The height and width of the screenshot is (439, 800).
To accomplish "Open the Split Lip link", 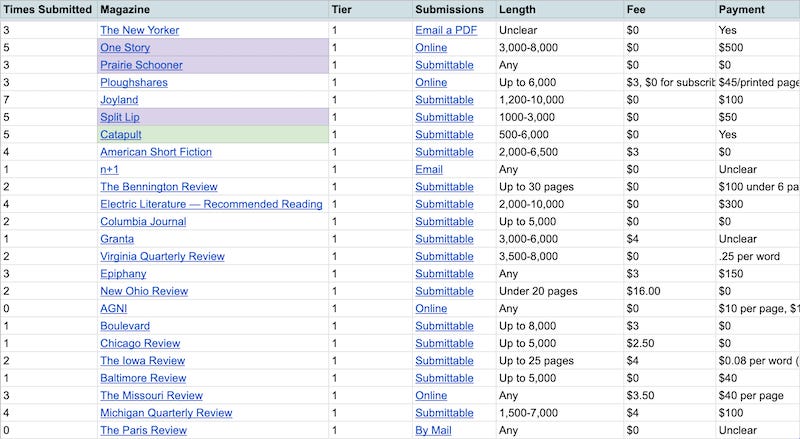I will (x=119, y=117).
